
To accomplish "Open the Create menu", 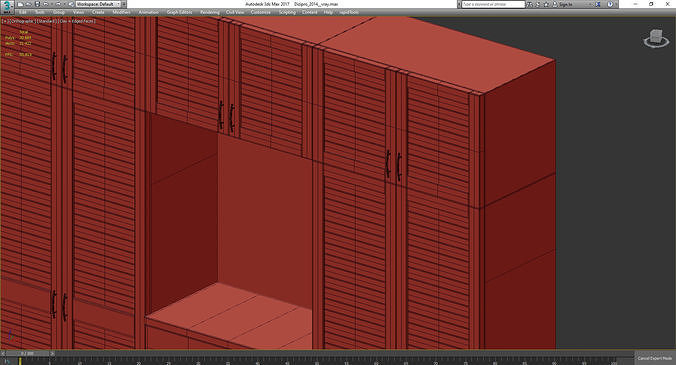I will [x=98, y=12].
